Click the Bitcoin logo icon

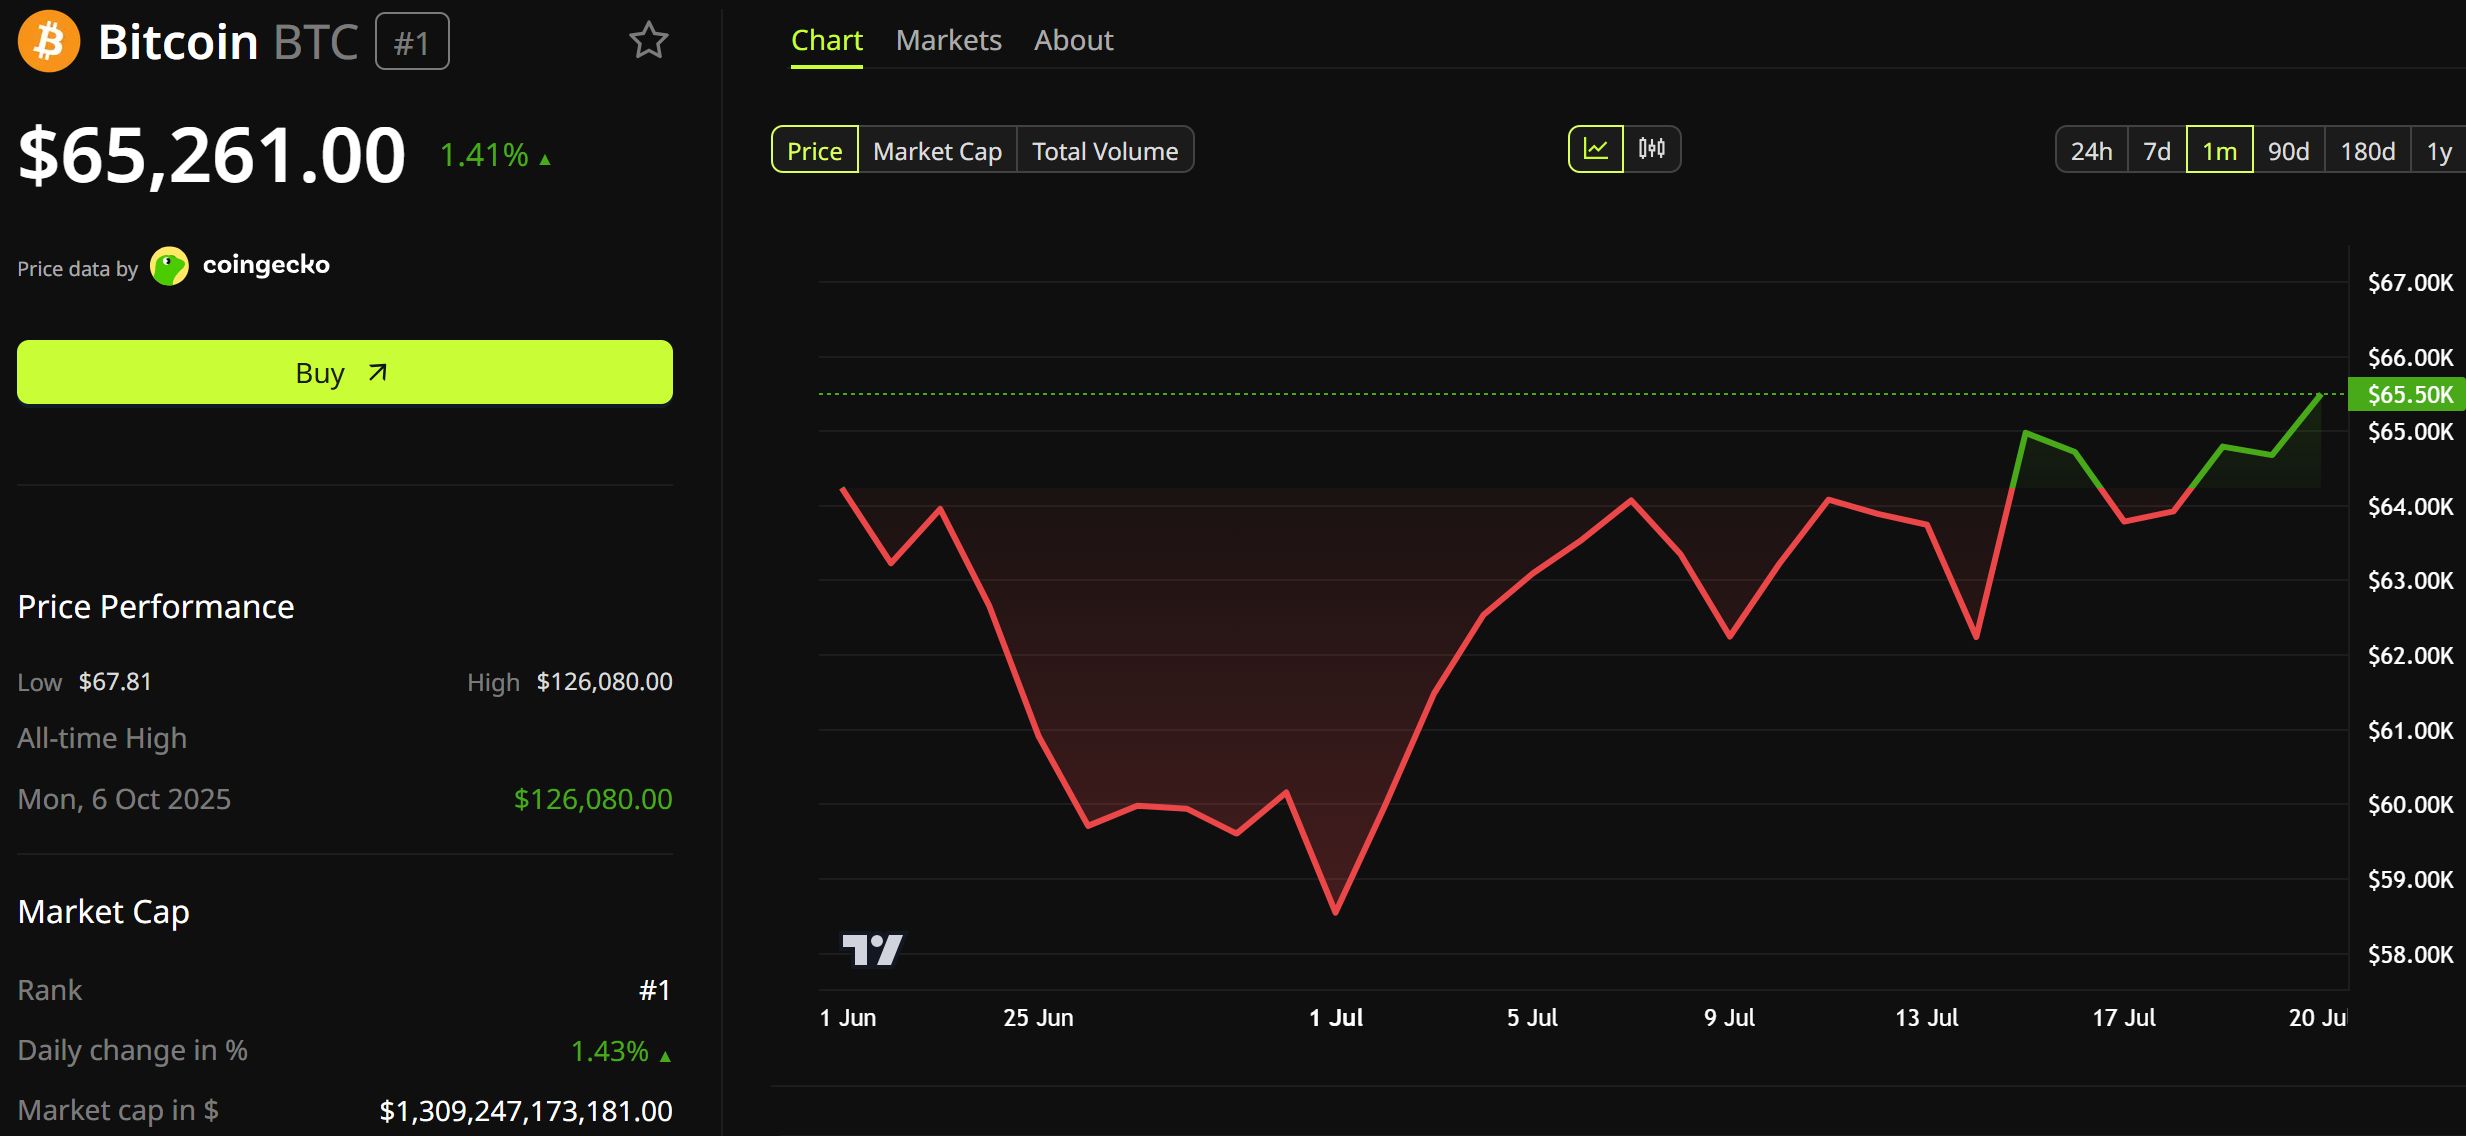[x=49, y=41]
